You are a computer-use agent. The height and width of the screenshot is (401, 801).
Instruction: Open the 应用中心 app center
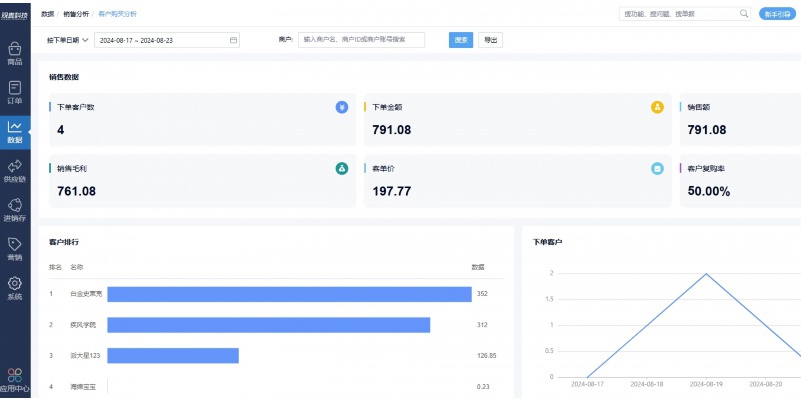(15, 381)
